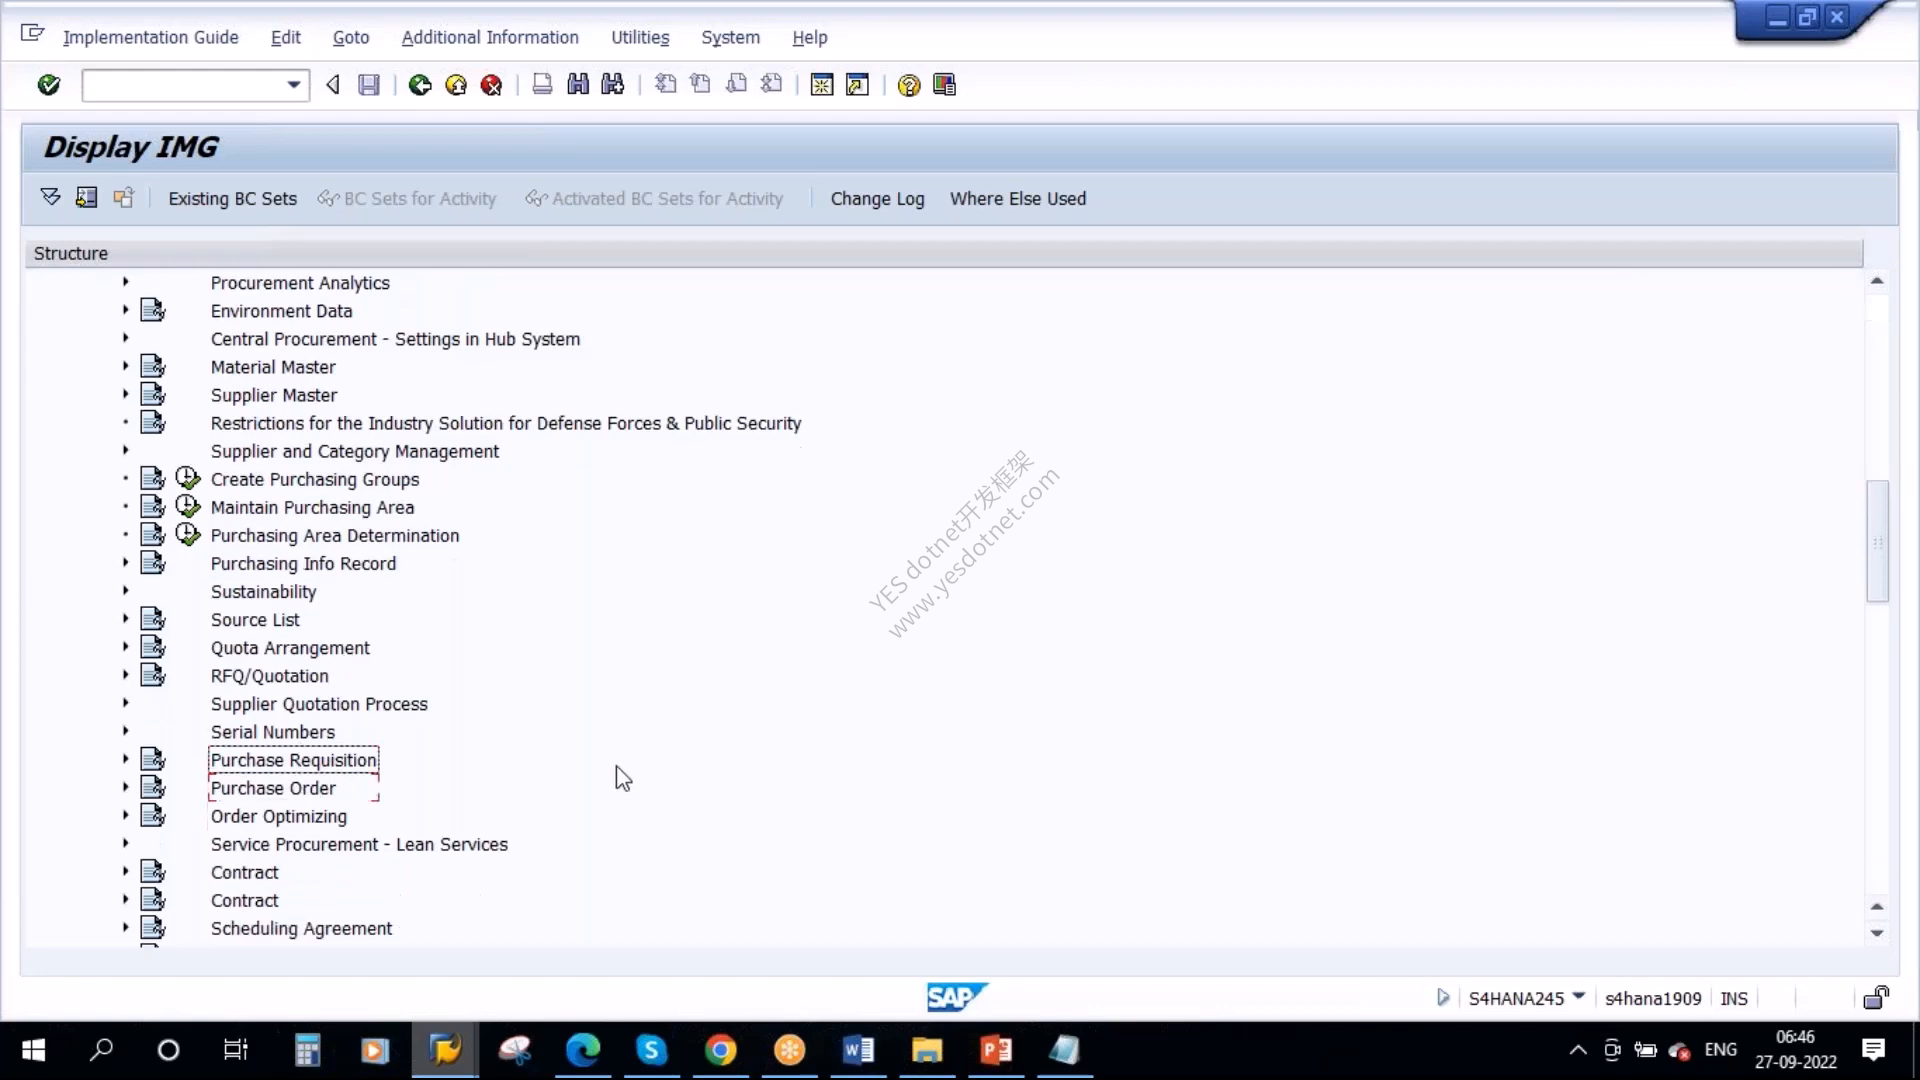This screenshot has width=1920, height=1080.
Task: Expand the Scheduling Agreement node
Action: (125, 927)
